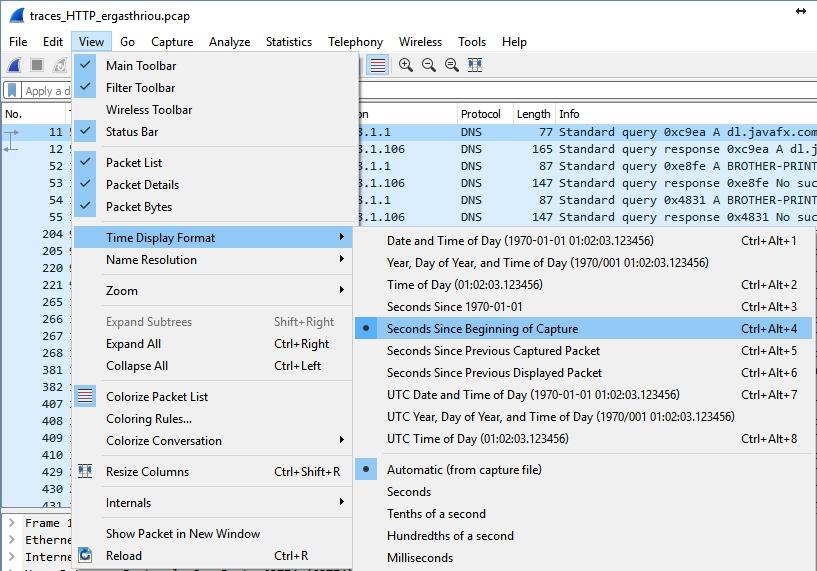Click the zoom out magnifier icon

[x=429, y=65]
